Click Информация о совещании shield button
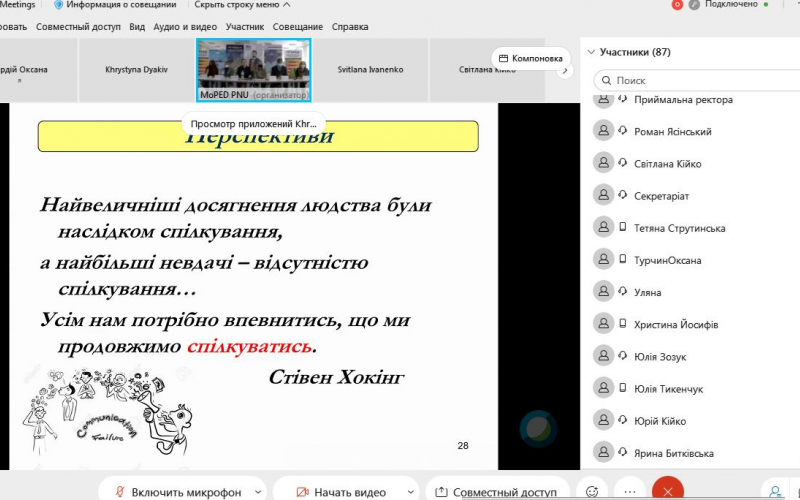 pos(115,5)
